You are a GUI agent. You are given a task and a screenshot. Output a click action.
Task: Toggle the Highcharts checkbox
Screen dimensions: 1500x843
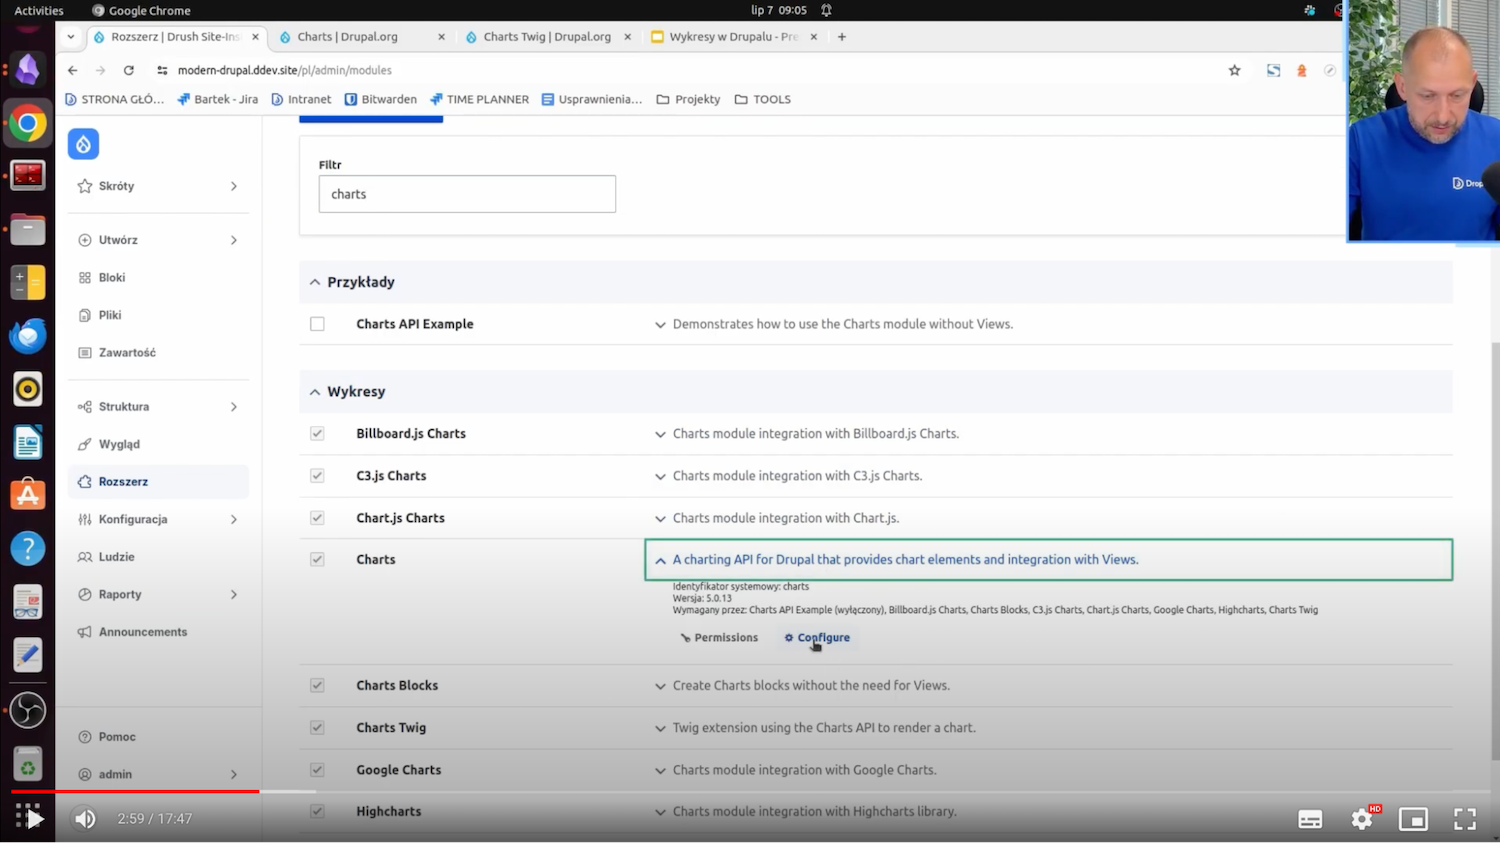click(x=317, y=812)
